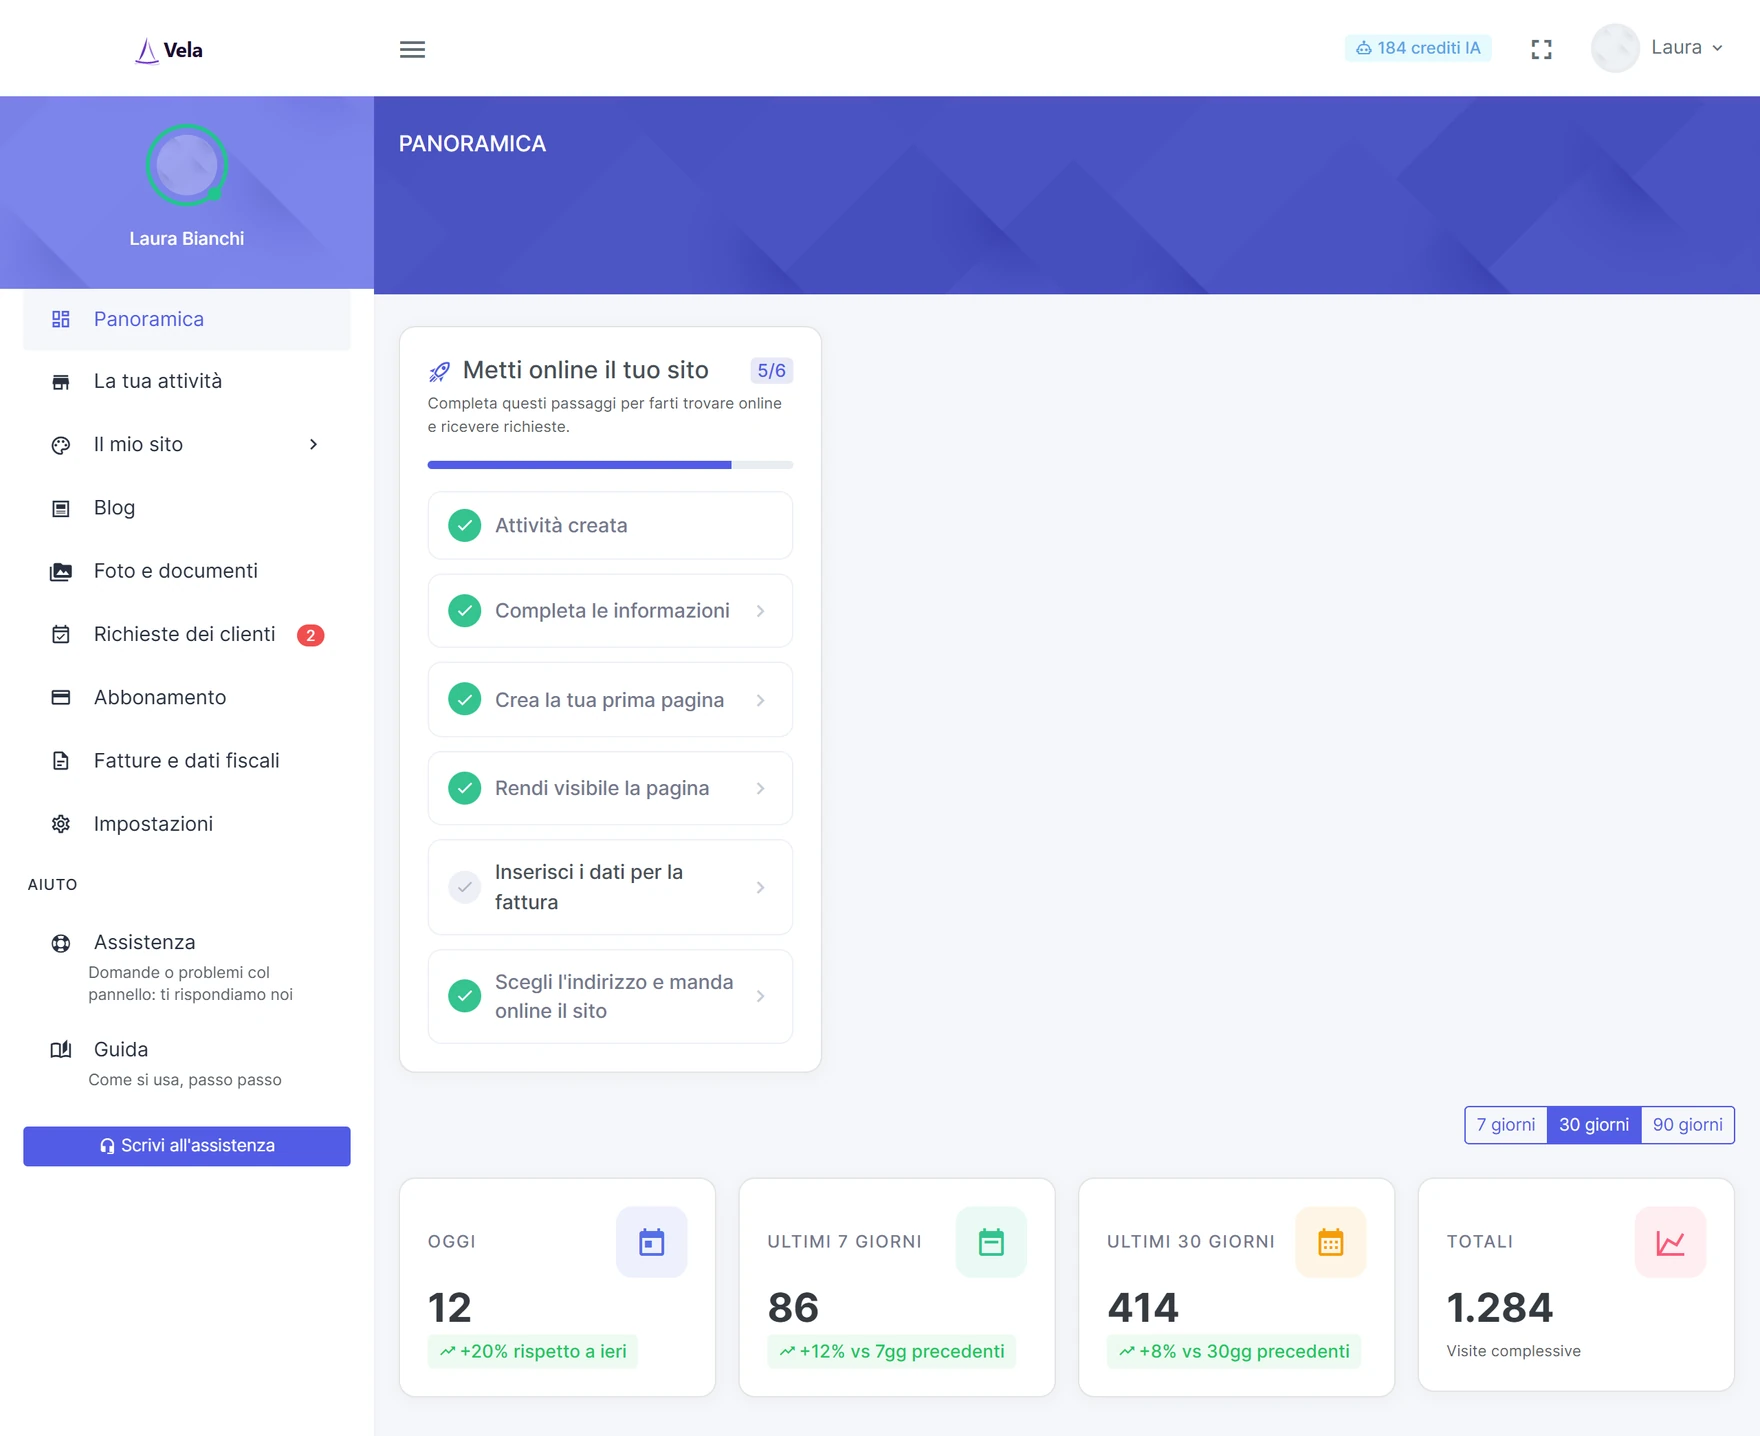The width and height of the screenshot is (1760, 1436).
Task: Click the 184 crediti IA badge
Action: pos(1418,48)
